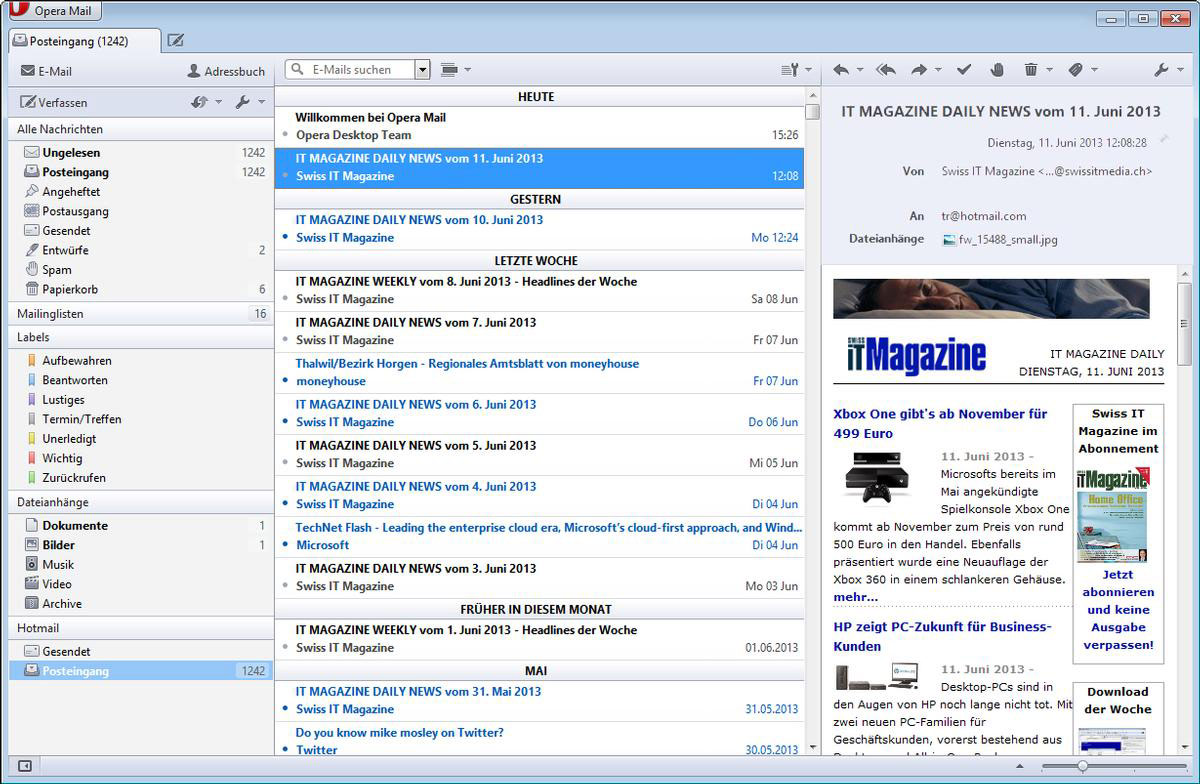
Task: Open search options dropdown in E-Mails suchen
Action: click(x=422, y=70)
